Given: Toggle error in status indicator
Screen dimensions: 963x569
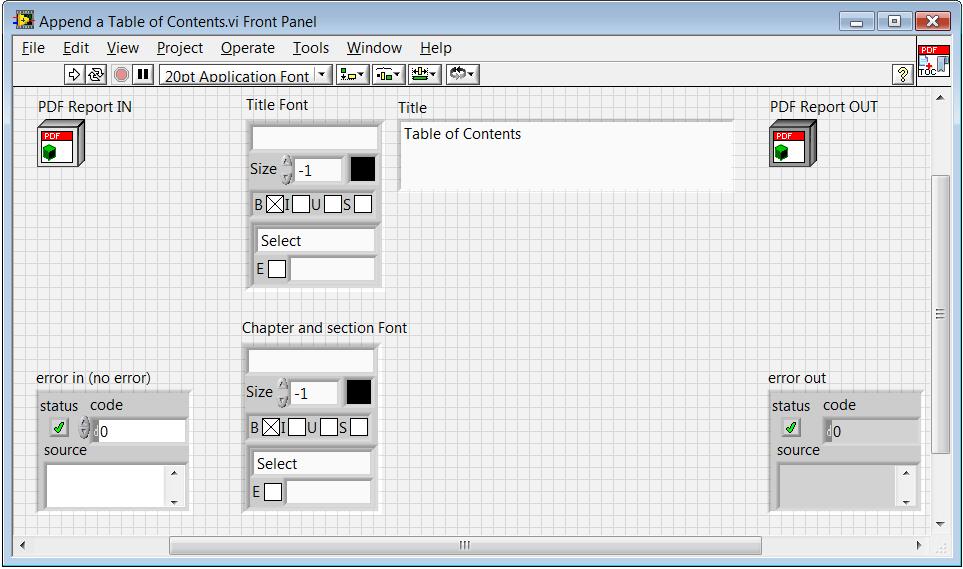Looking at the screenshot, I should [60, 428].
